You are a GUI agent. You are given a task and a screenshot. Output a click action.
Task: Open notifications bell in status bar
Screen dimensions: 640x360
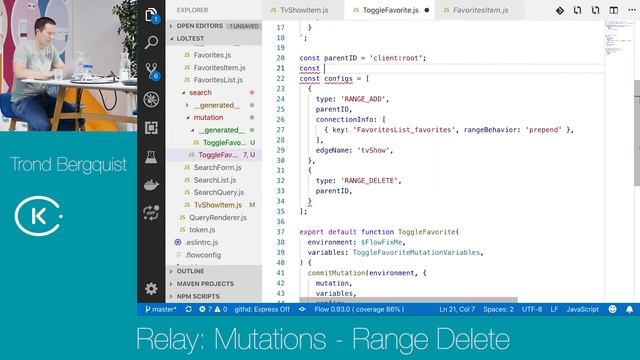pos(629,309)
